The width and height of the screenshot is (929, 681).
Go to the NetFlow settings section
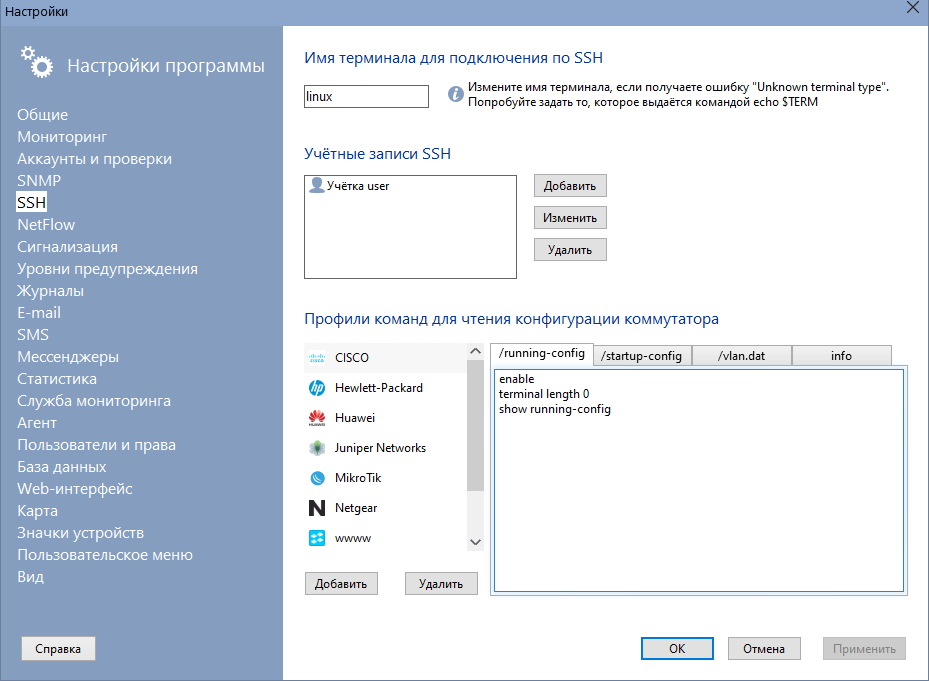(x=46, y=225)
